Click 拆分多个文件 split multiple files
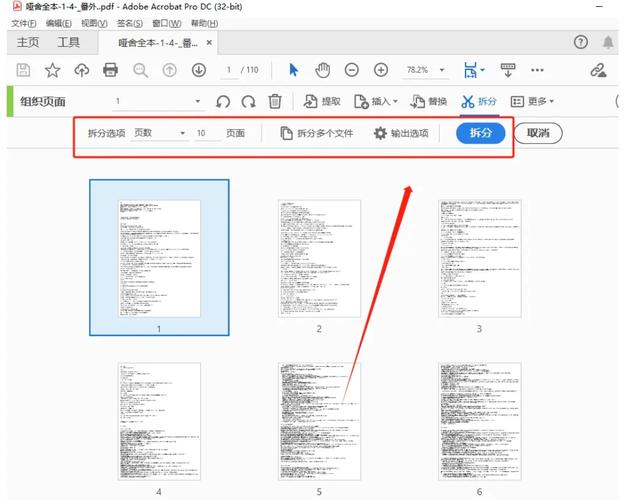The height and width of the screenshot is (500, 640). [x=317, y=133]
